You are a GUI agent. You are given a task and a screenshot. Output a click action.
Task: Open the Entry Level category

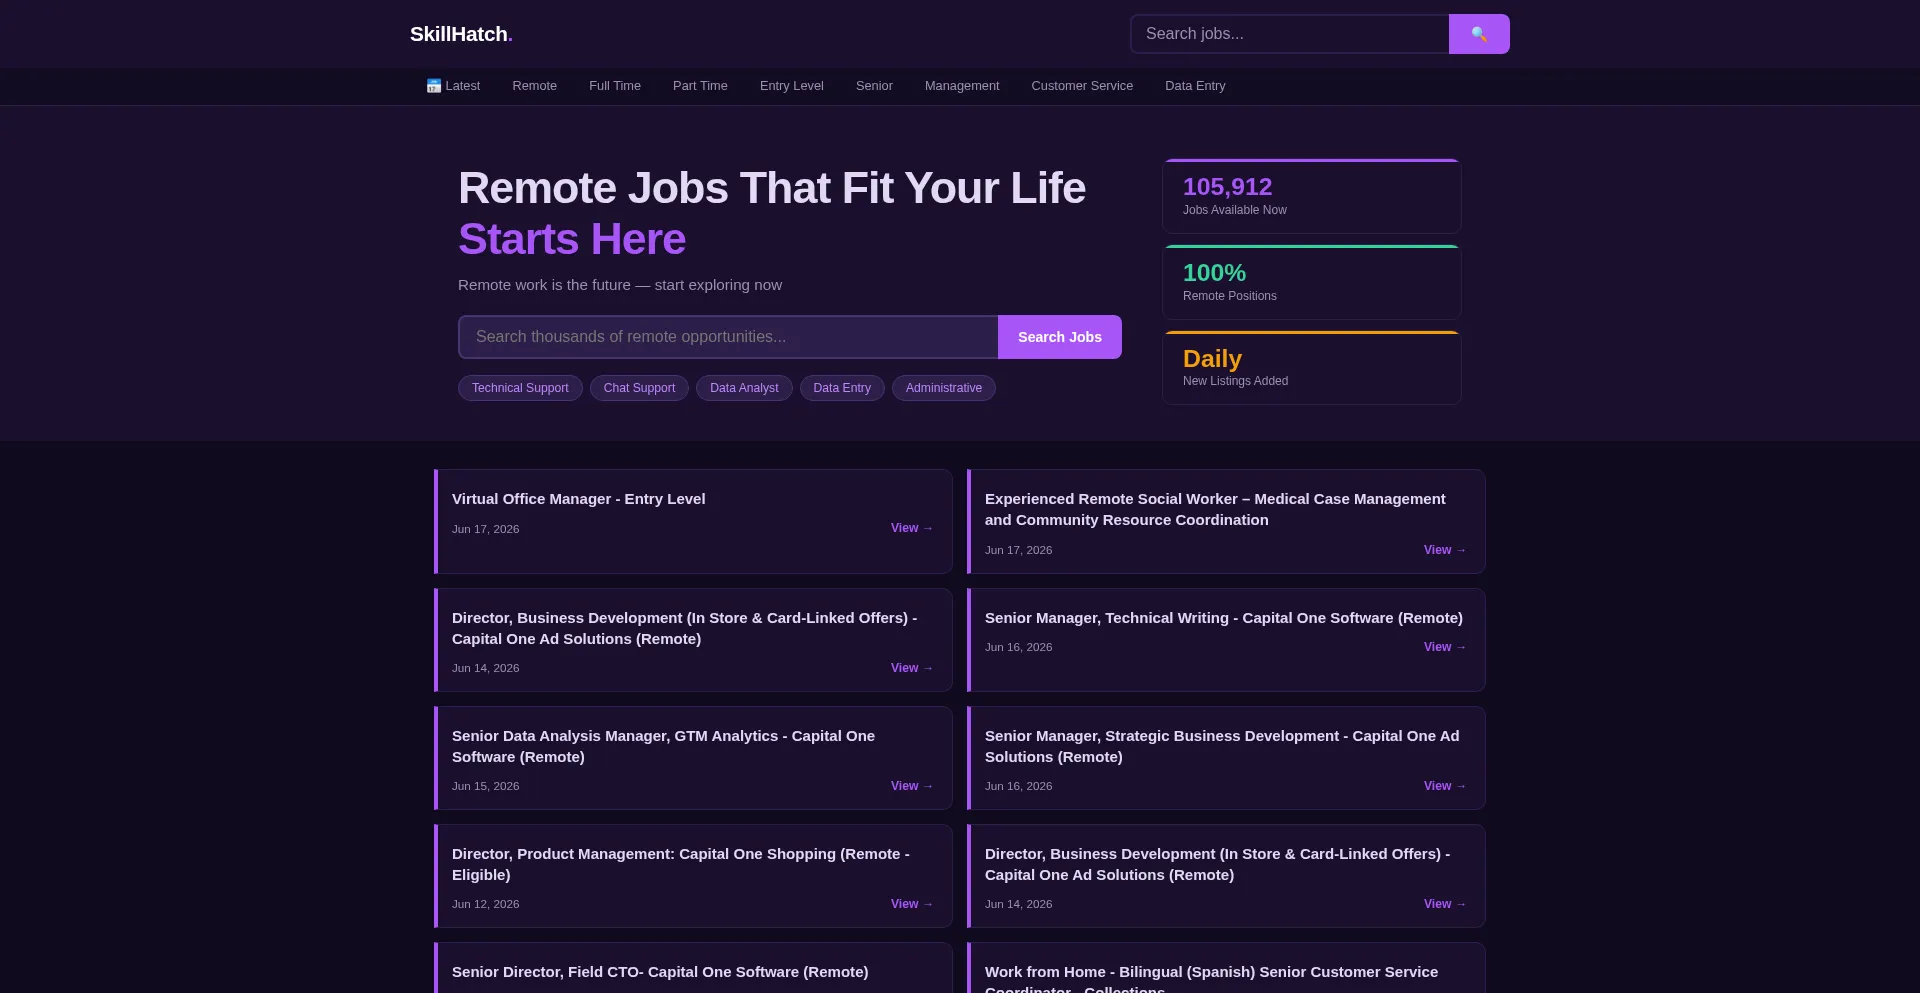[792, 86]
